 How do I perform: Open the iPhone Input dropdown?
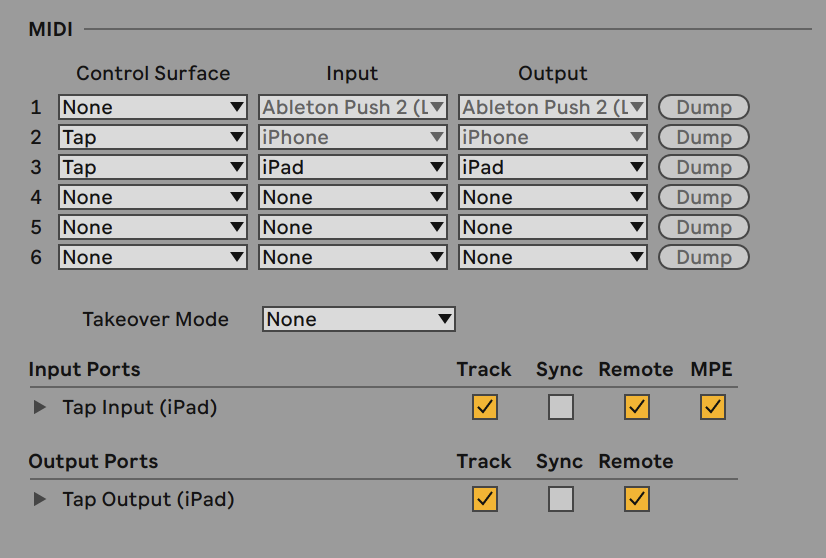[x=353, y=138]
